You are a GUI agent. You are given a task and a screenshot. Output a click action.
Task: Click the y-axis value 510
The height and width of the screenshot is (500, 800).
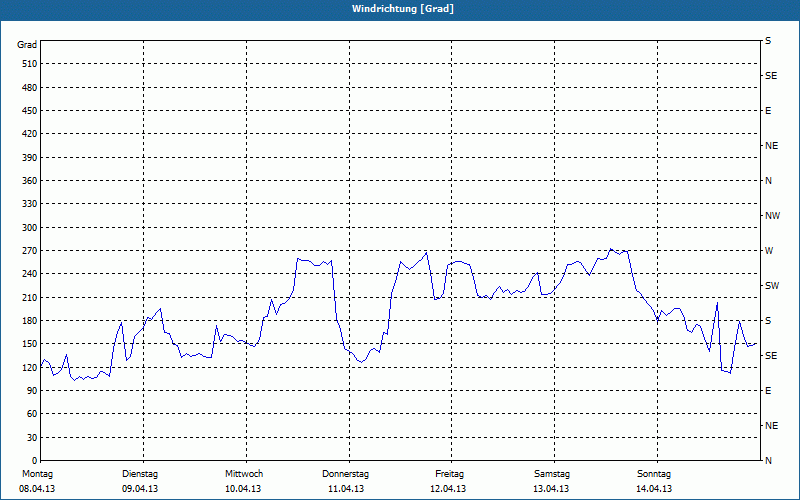(x=29, y=64)
